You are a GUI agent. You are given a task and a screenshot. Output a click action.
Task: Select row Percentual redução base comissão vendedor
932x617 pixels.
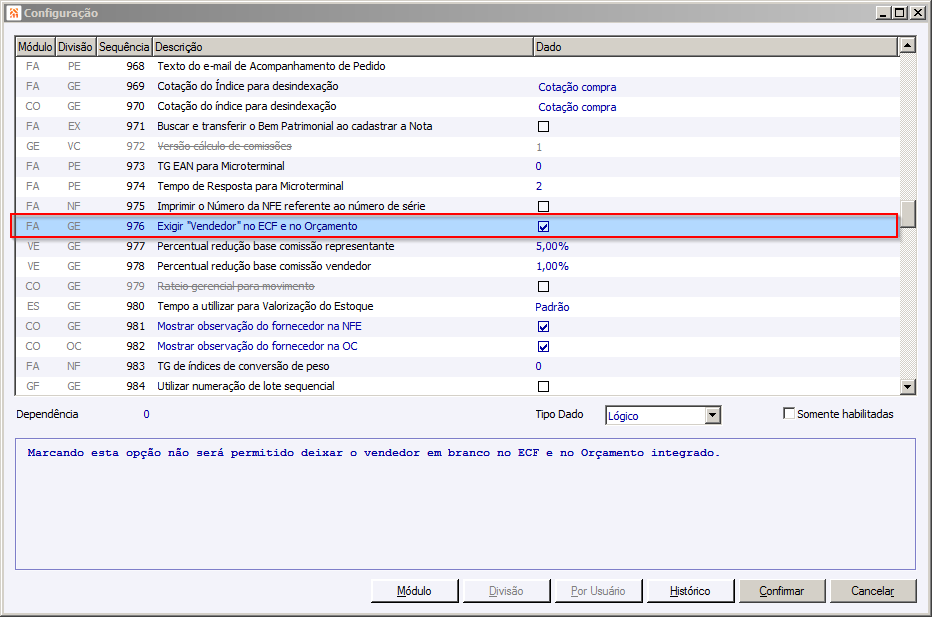coord(456,266)
